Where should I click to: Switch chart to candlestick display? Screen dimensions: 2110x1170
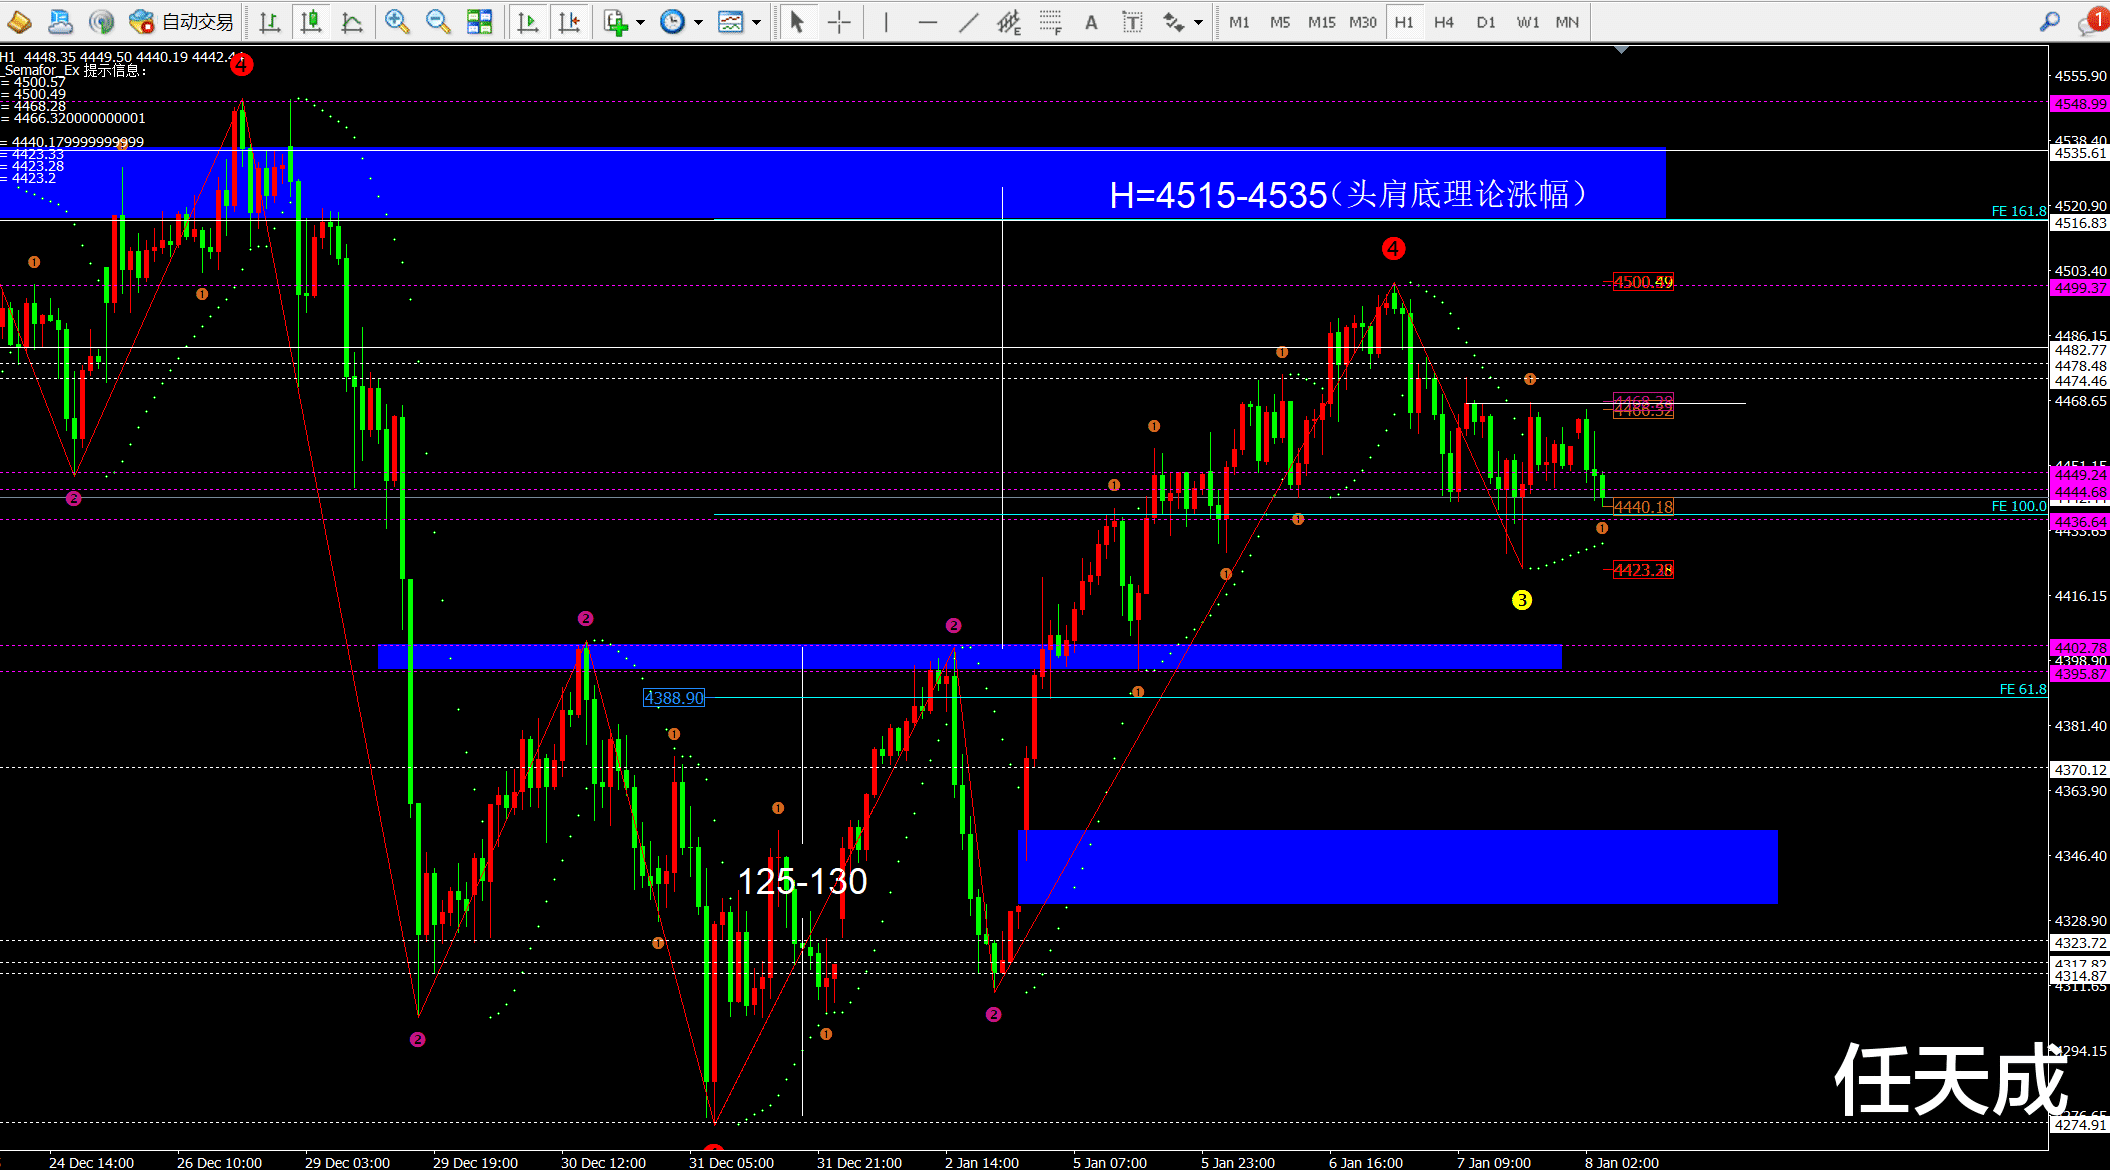tap(310, 21)
